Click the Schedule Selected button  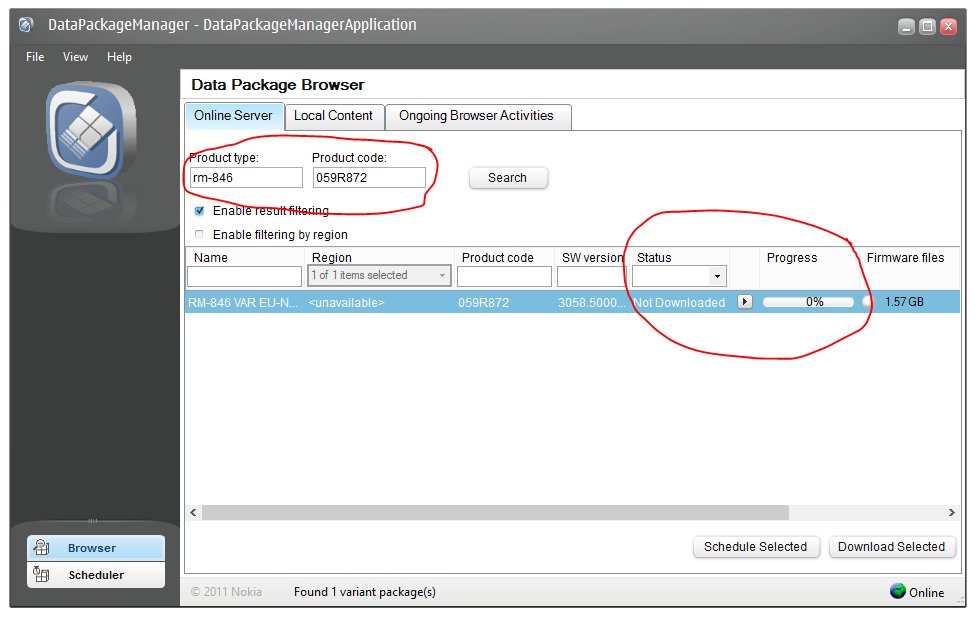pos(756,547)
